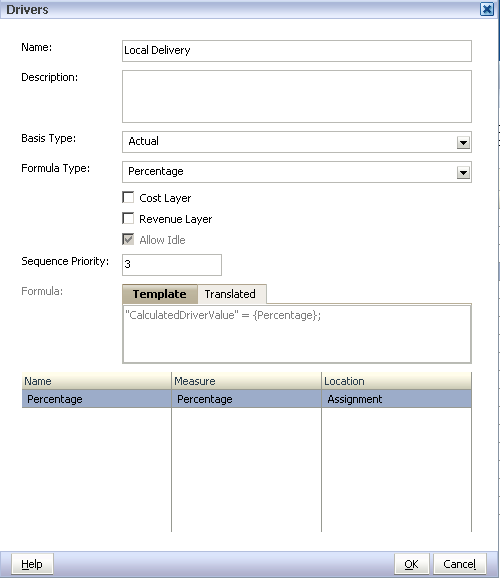Switch to the Translated formula tab

coord(232,294)
